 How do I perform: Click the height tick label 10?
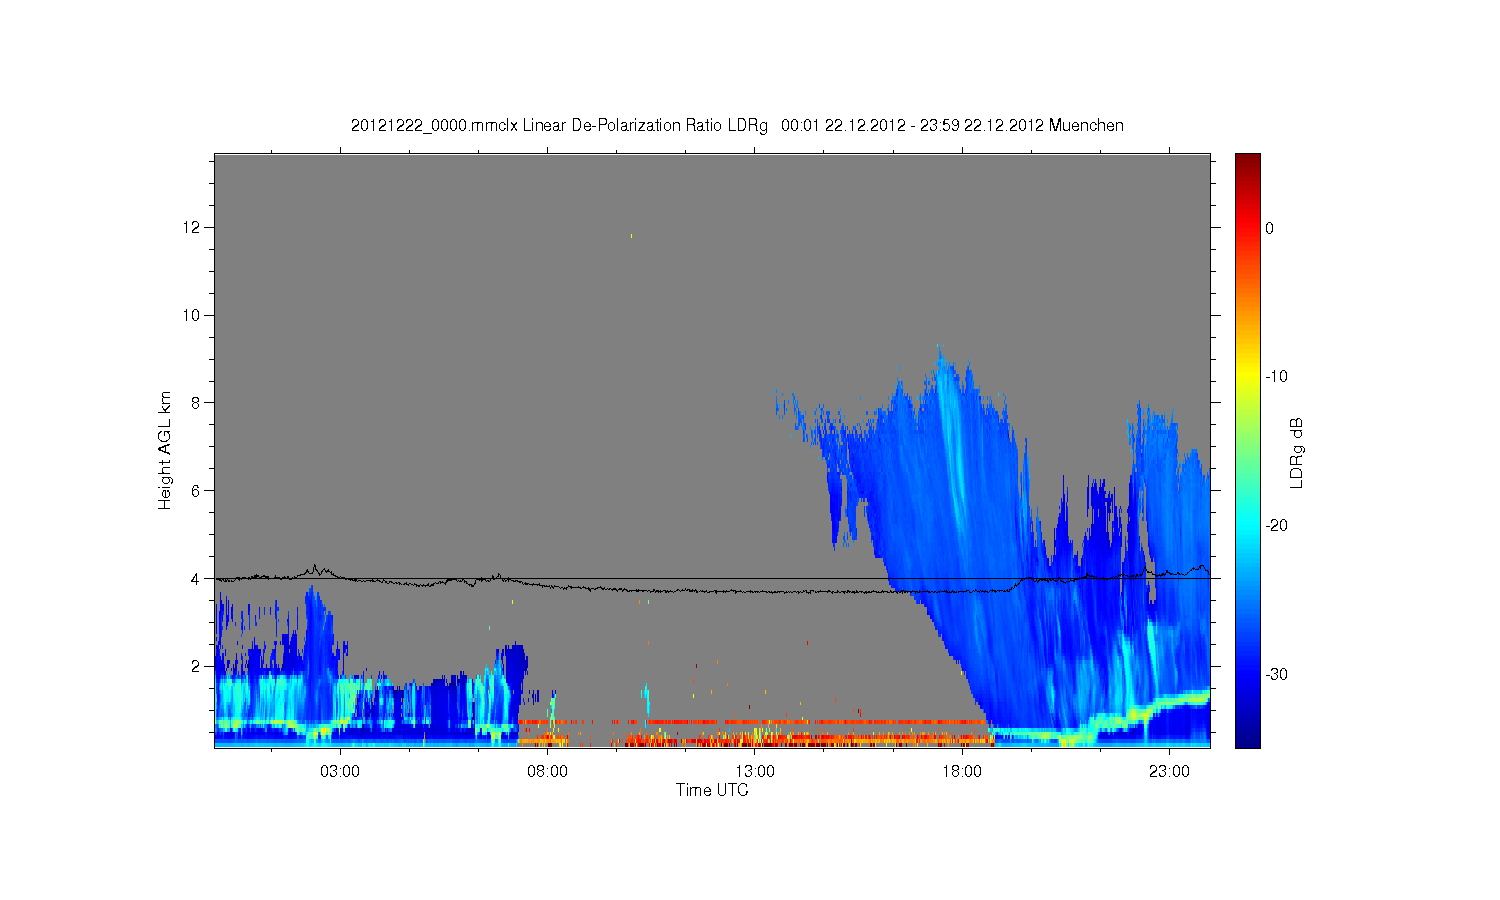193,316
